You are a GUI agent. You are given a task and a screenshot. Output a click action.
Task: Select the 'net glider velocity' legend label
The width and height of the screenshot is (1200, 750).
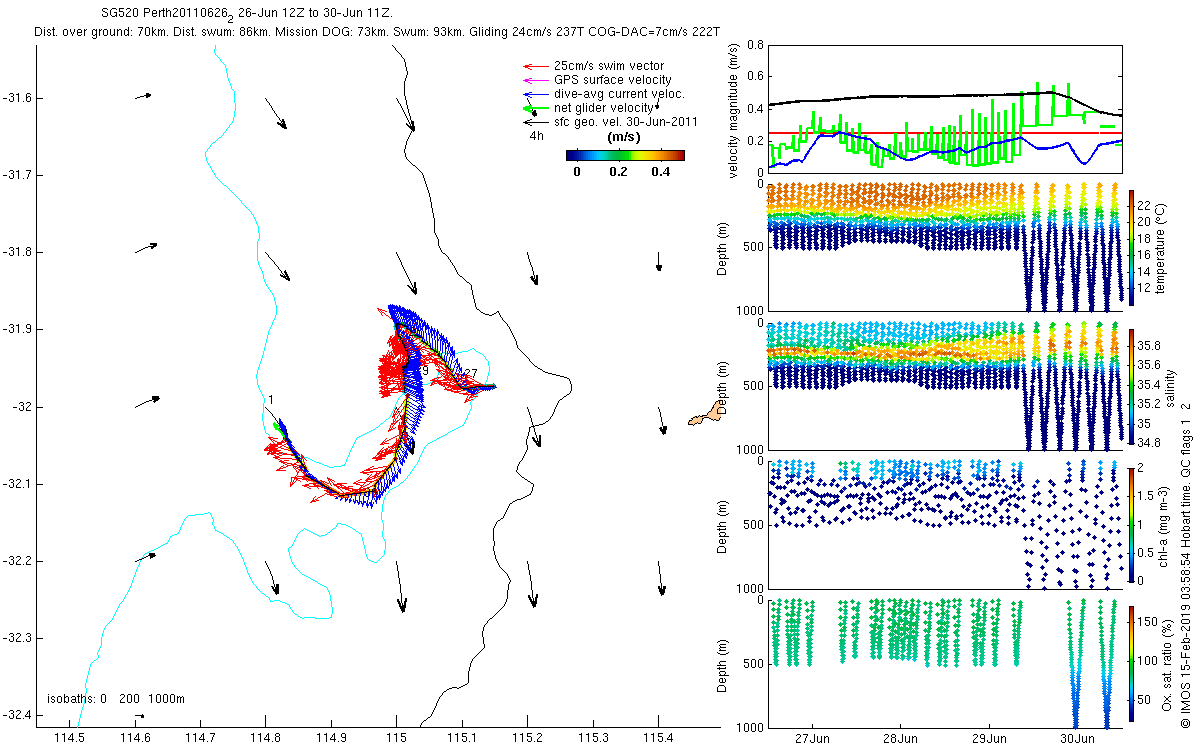[603, 108]
